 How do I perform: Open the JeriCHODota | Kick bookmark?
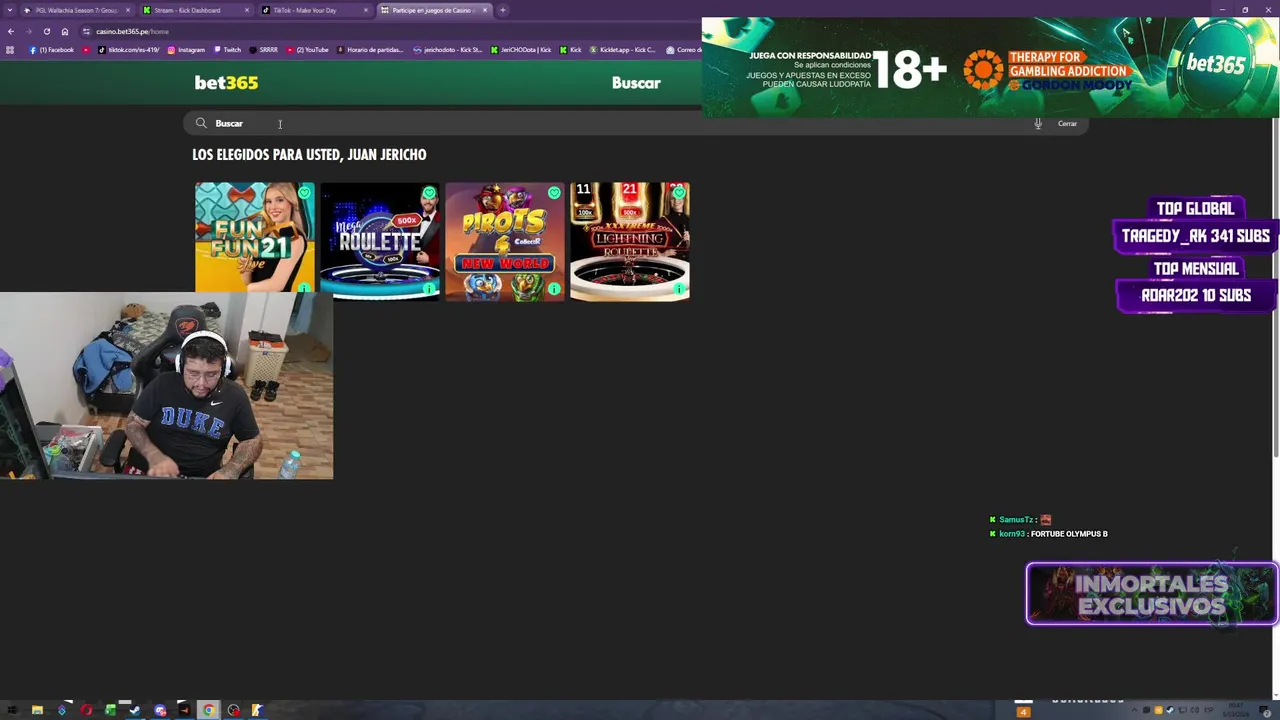(x=520, y=50)
